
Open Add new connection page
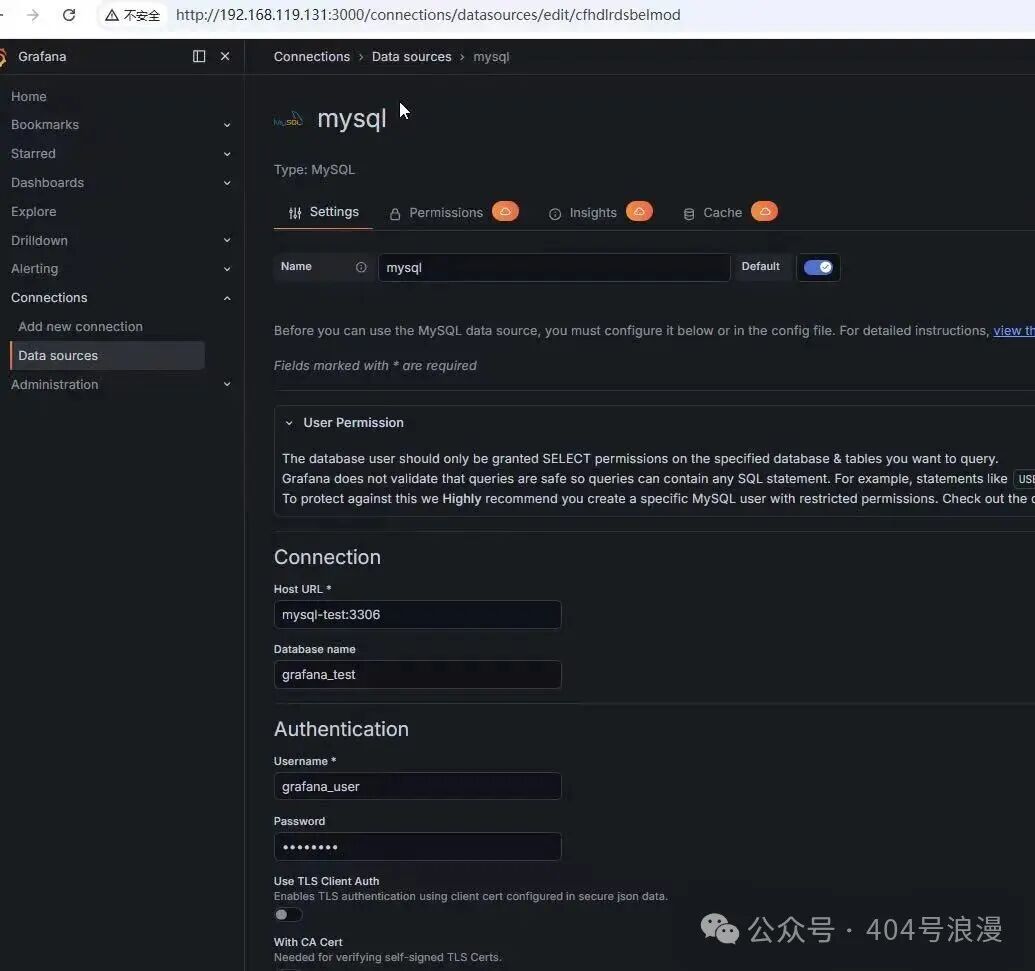[x=81, y=327]
